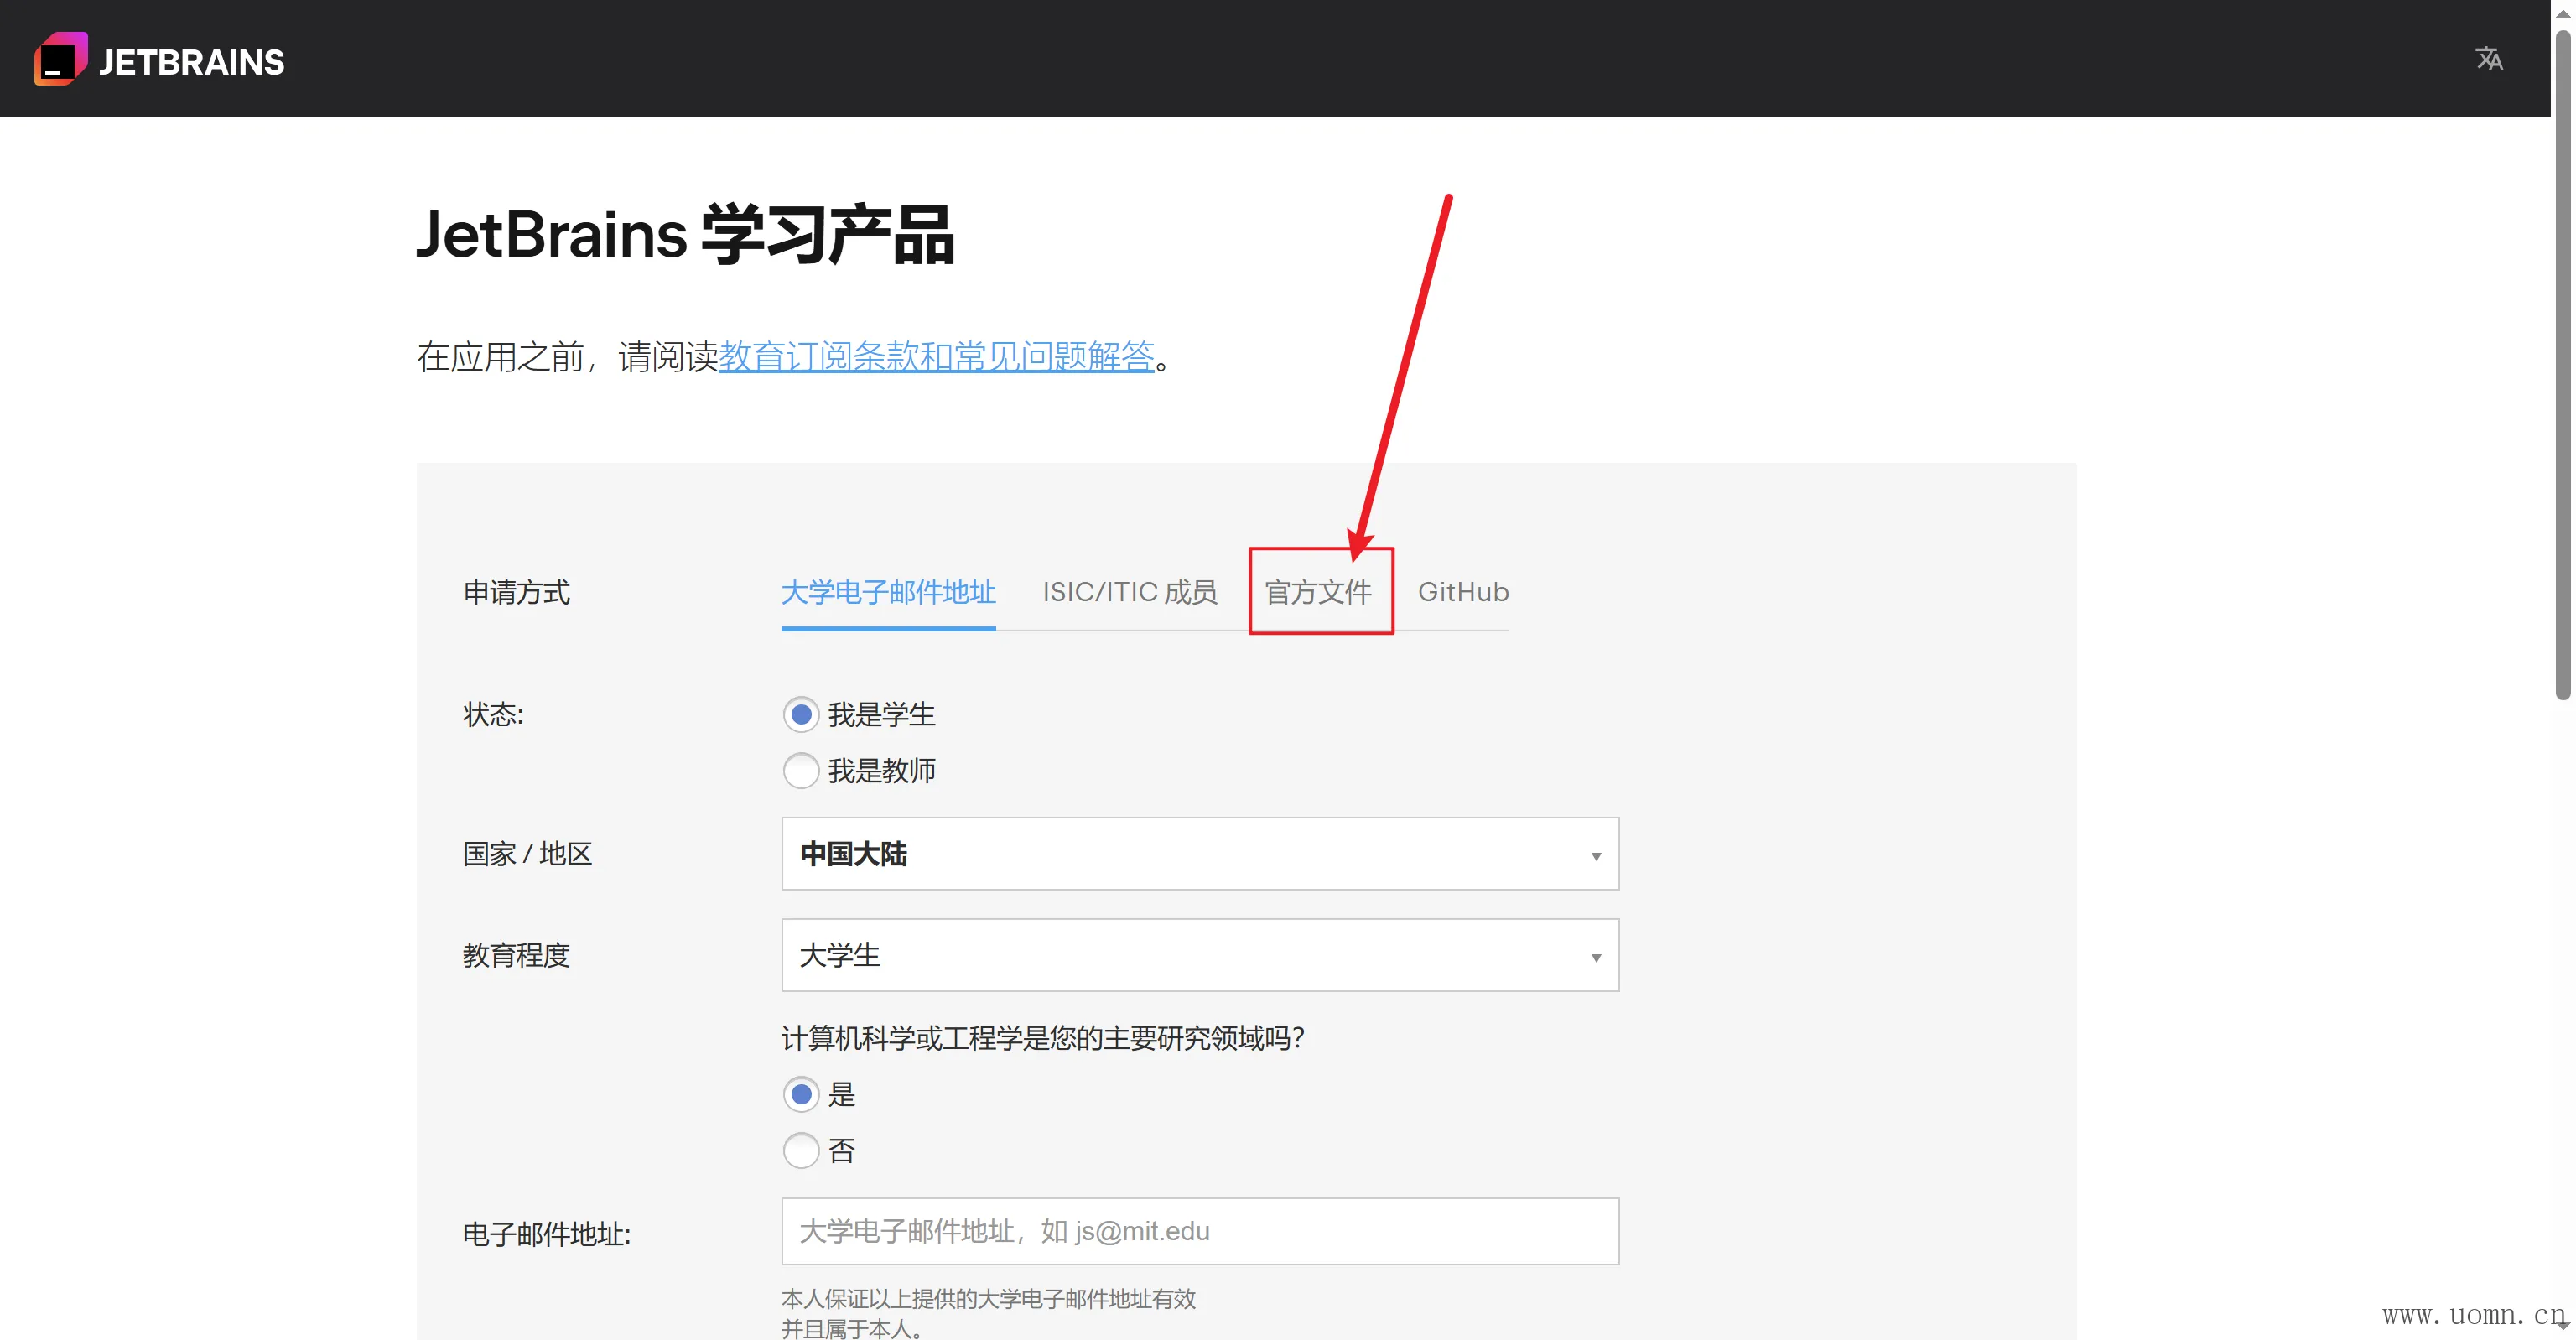The image size is (2576, 1340).
Task: Switch to the ISIC/ITIC 成员 tab
Action: pos(1129,592)
